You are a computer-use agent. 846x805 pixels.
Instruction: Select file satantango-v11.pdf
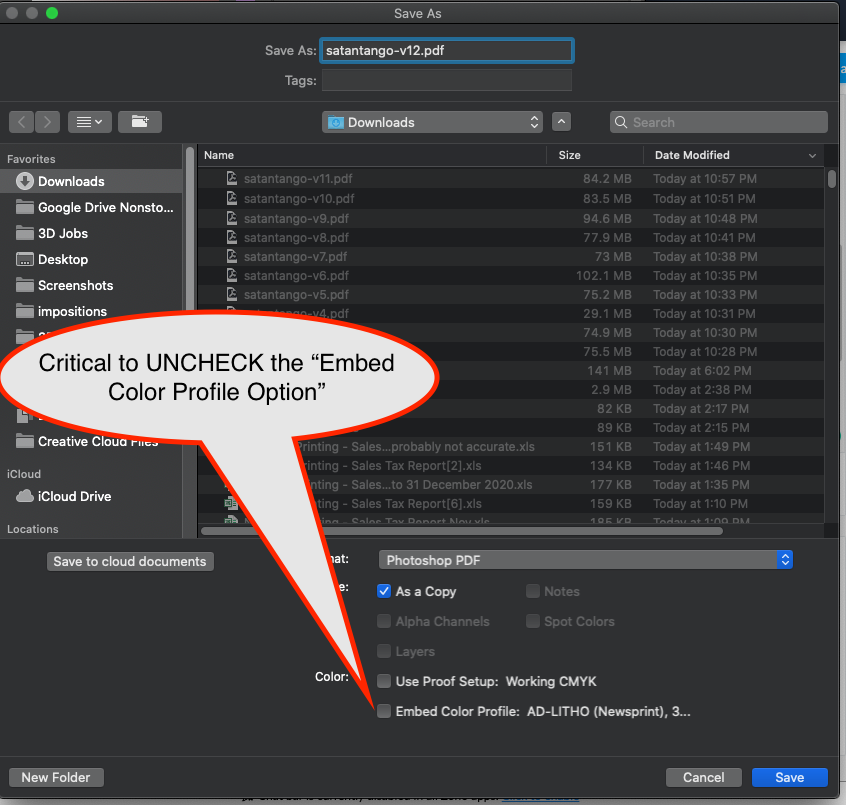pyautogui.click(x=510, y=179)
